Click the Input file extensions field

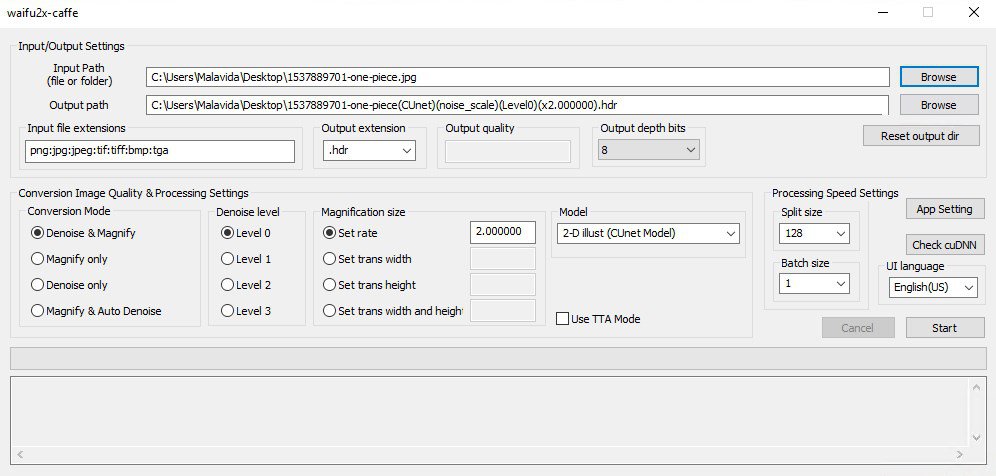160,150
